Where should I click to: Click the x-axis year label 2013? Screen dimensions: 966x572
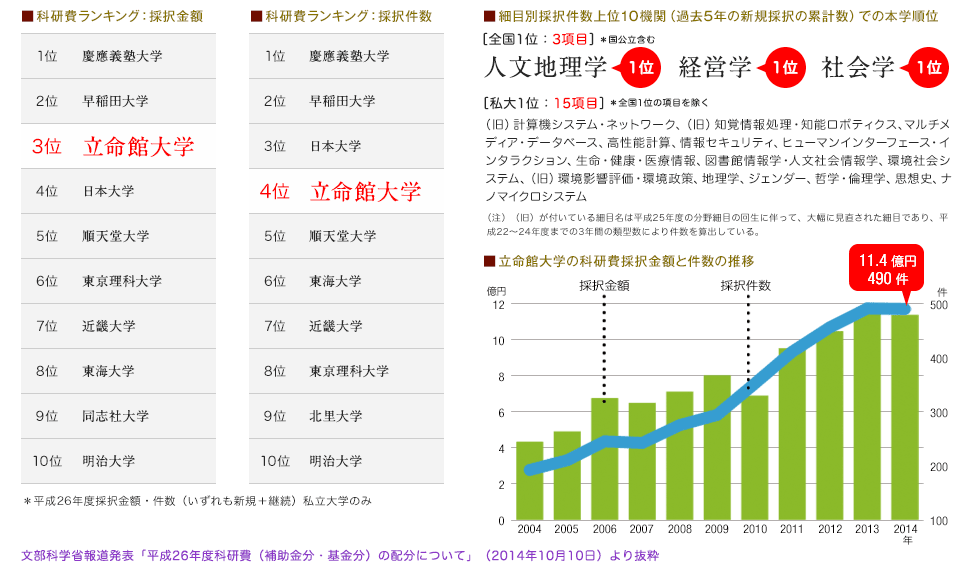(x=867, y=529)
